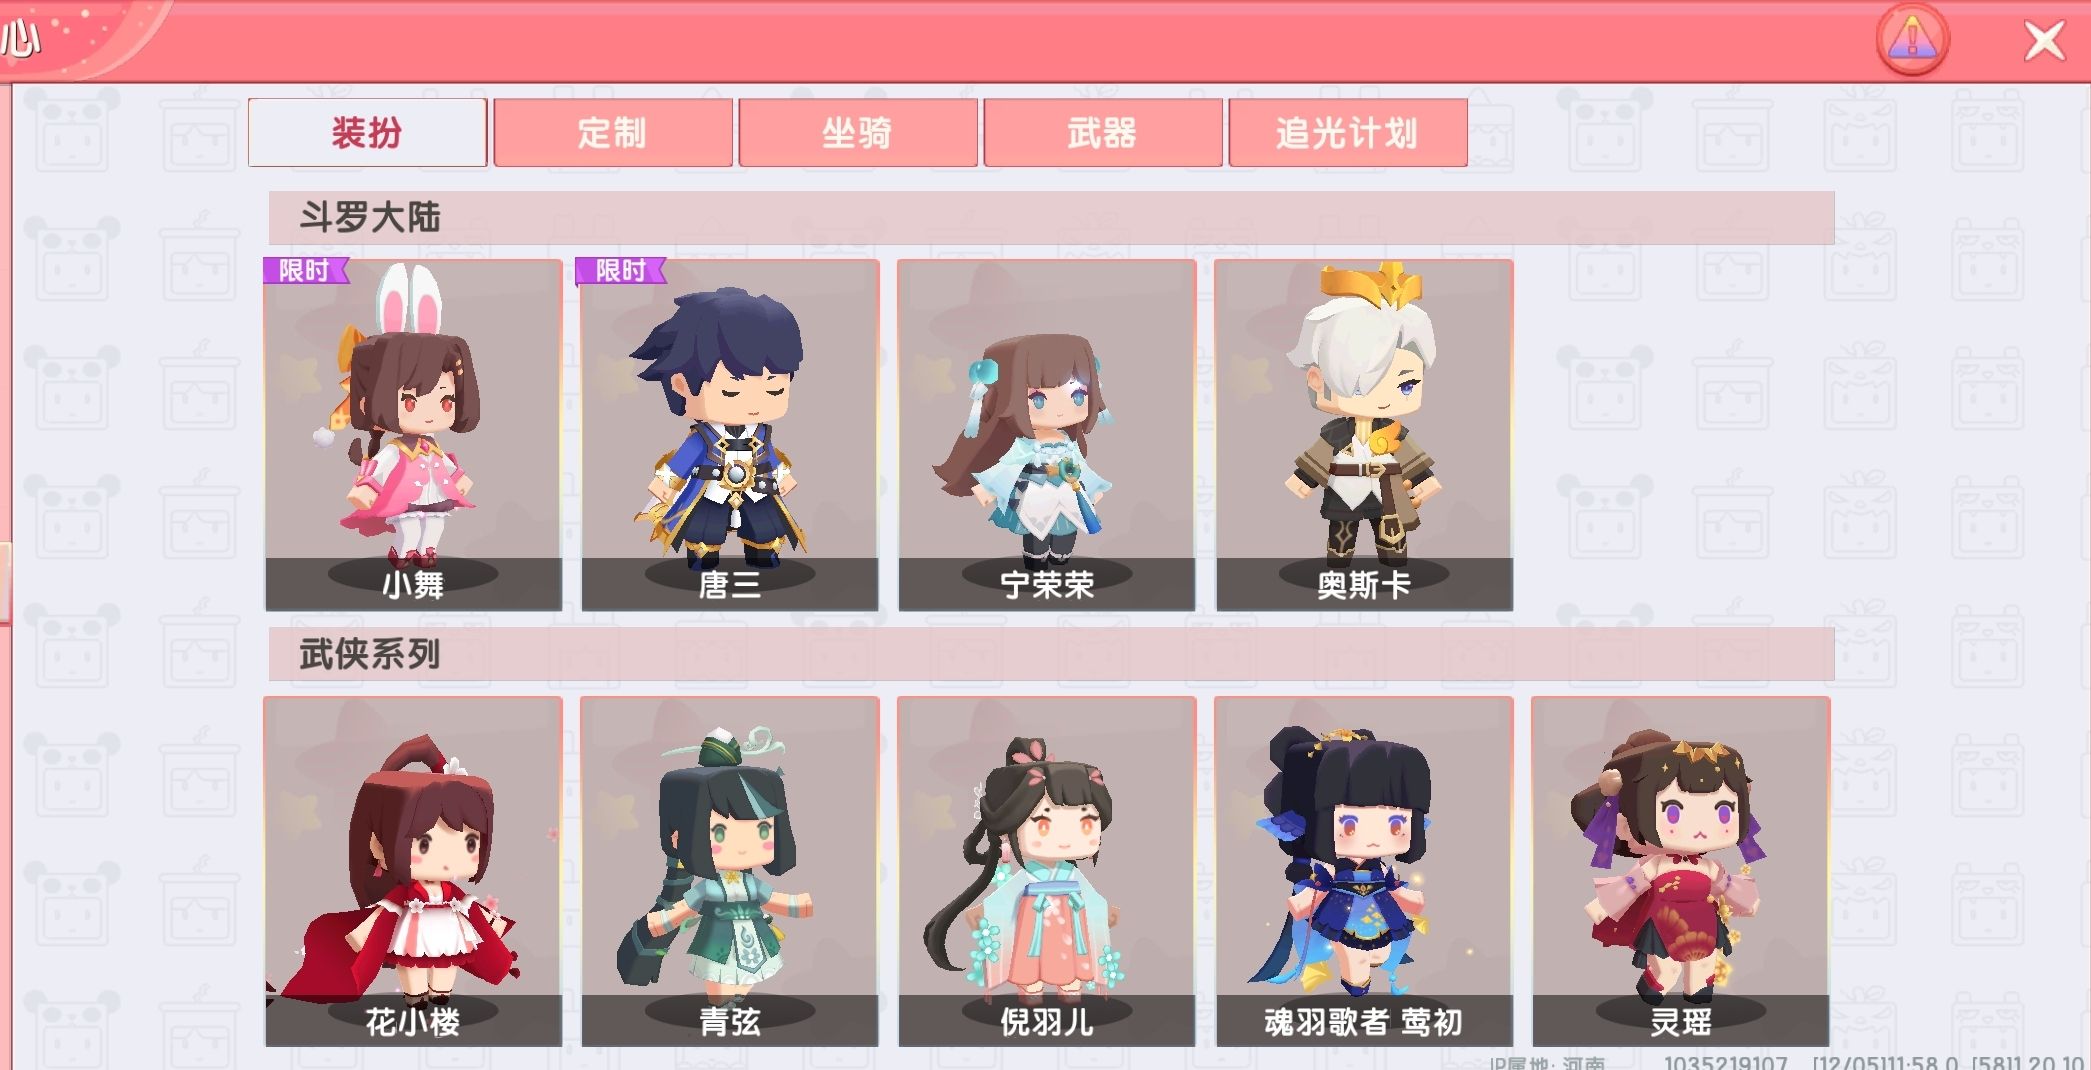Click the 限时 badge on 唐三
The width and height of the screenshot is (2091, 1070).
622,271
